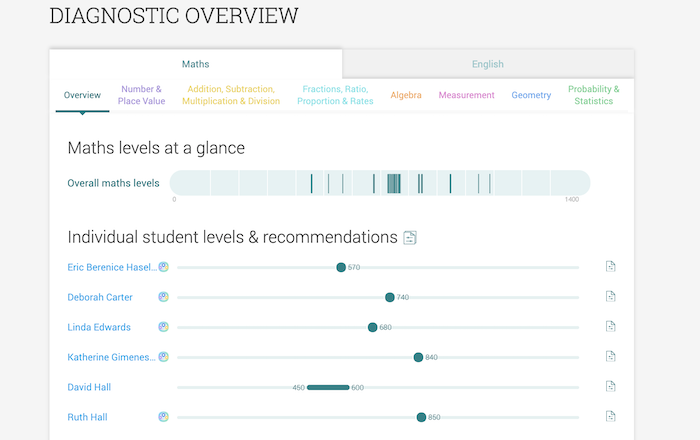Open Katherine Gimenes' report document icon
700x440 pixels.
[610, 357]
